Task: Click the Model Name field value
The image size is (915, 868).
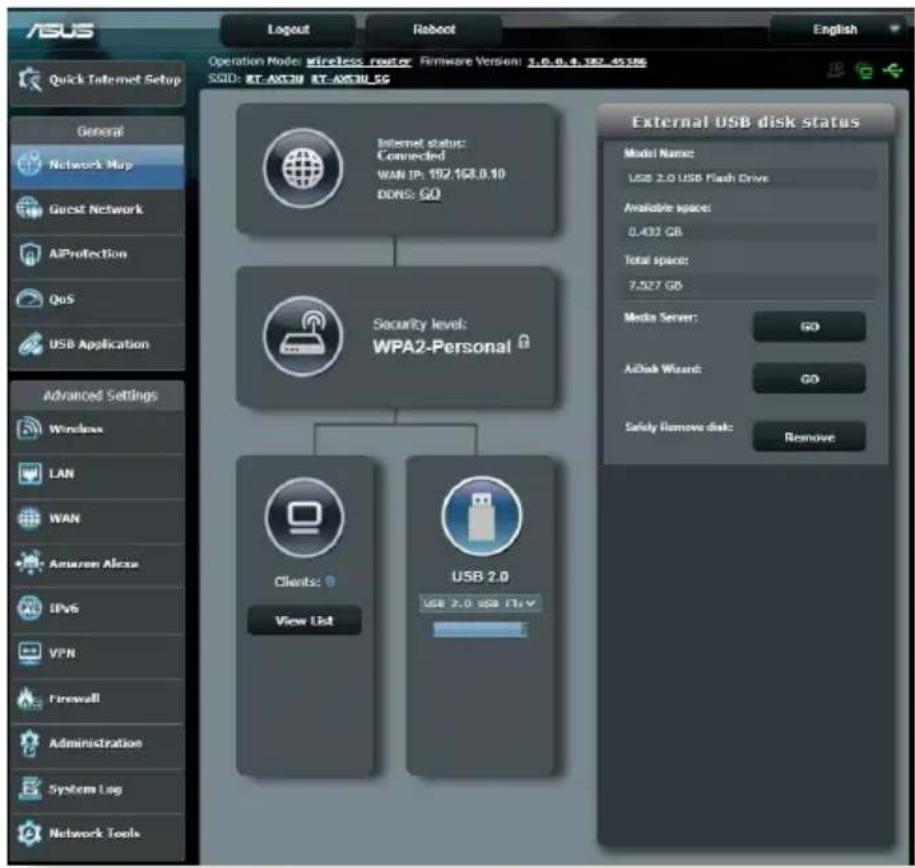Action: click(x=749, y=178)
